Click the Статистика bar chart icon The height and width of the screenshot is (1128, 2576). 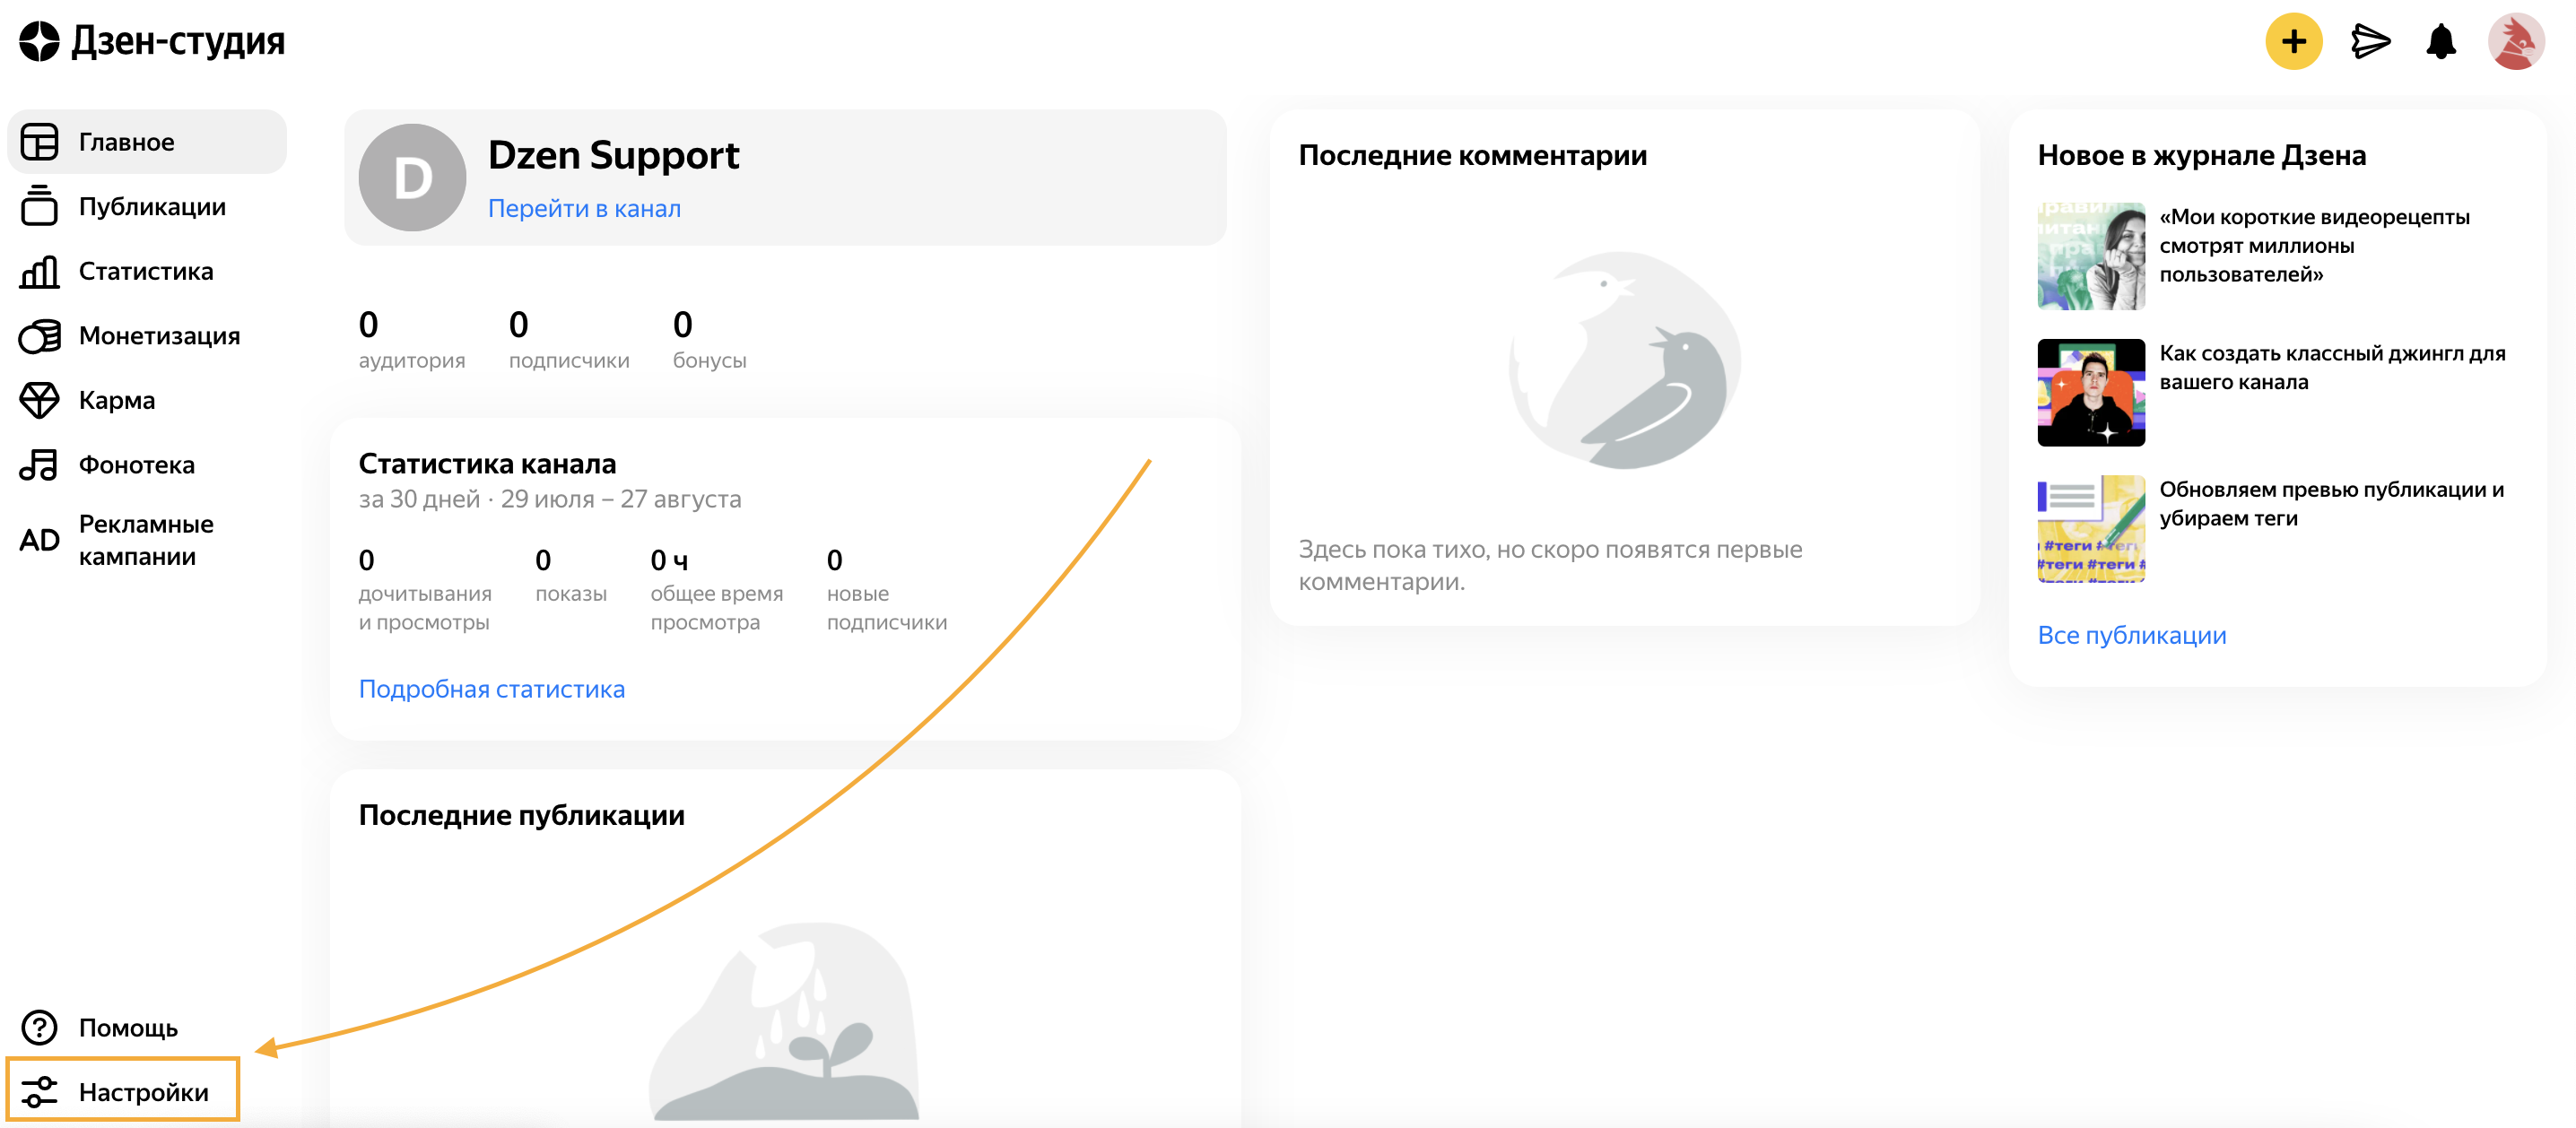point(40,271)
